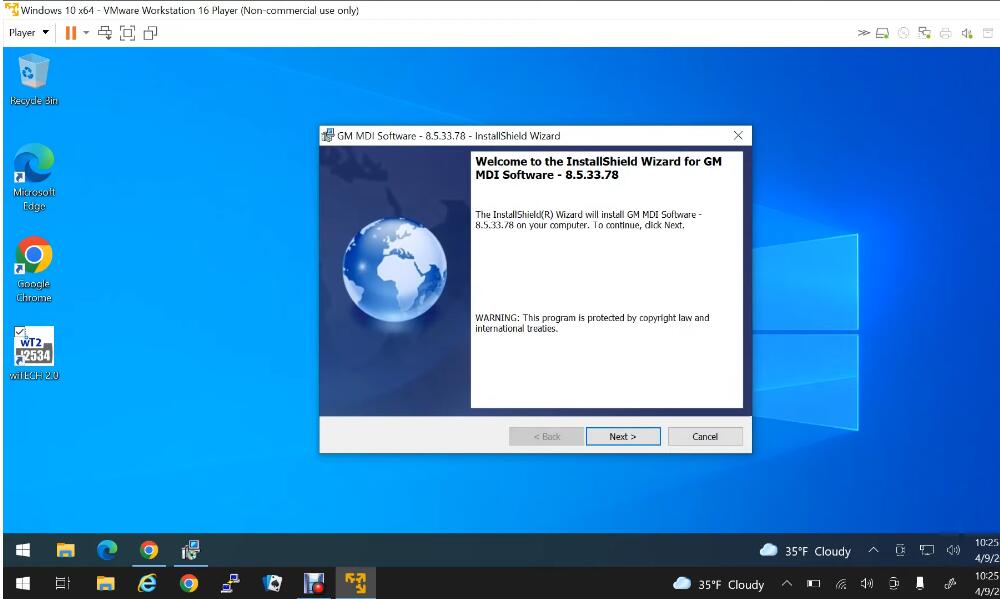Switch to Chrome on the guest VM taskbar
Image resolution: width=1000 pixels, height=599 pixels.
(x=149, y=550)
